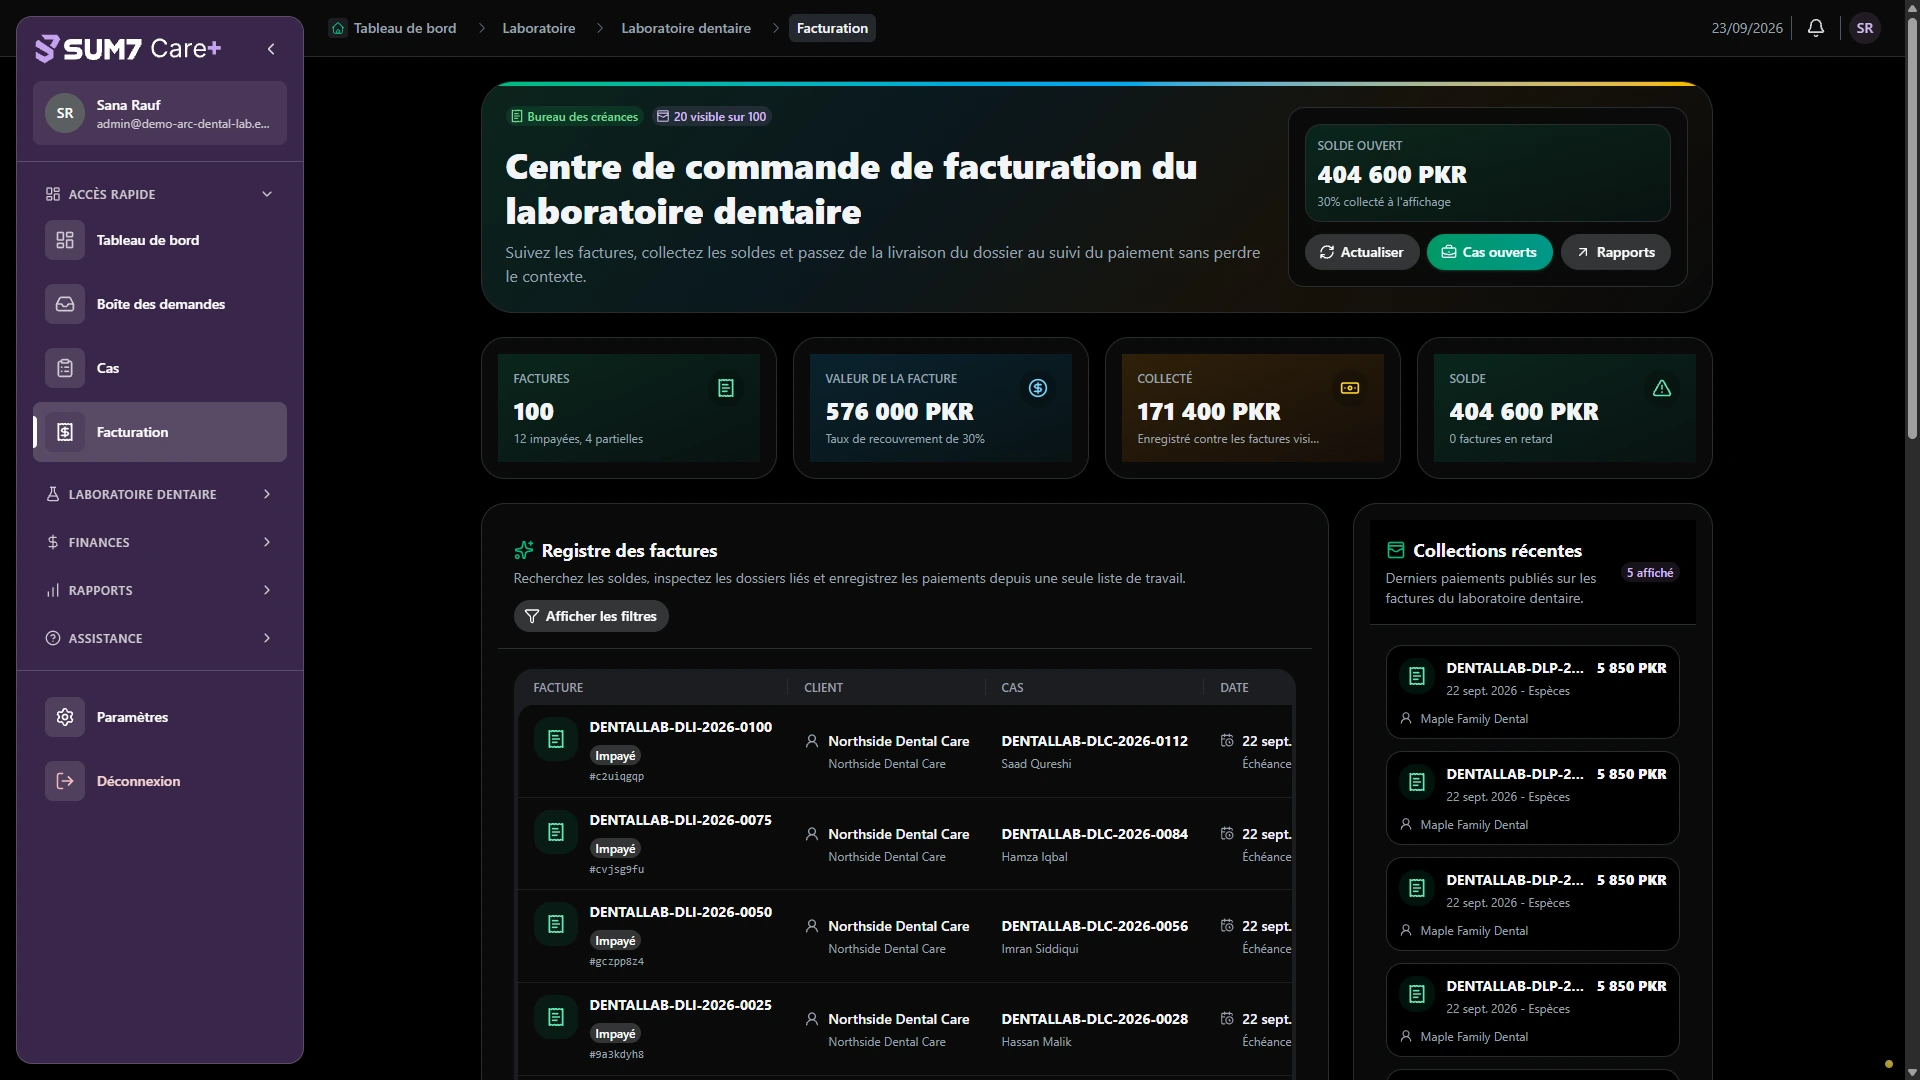Click the invoice icon for DENTALLAB-DLI-2026-0100
The height and width of the screenshot is (1080, 1920).
tap(556, 739)
